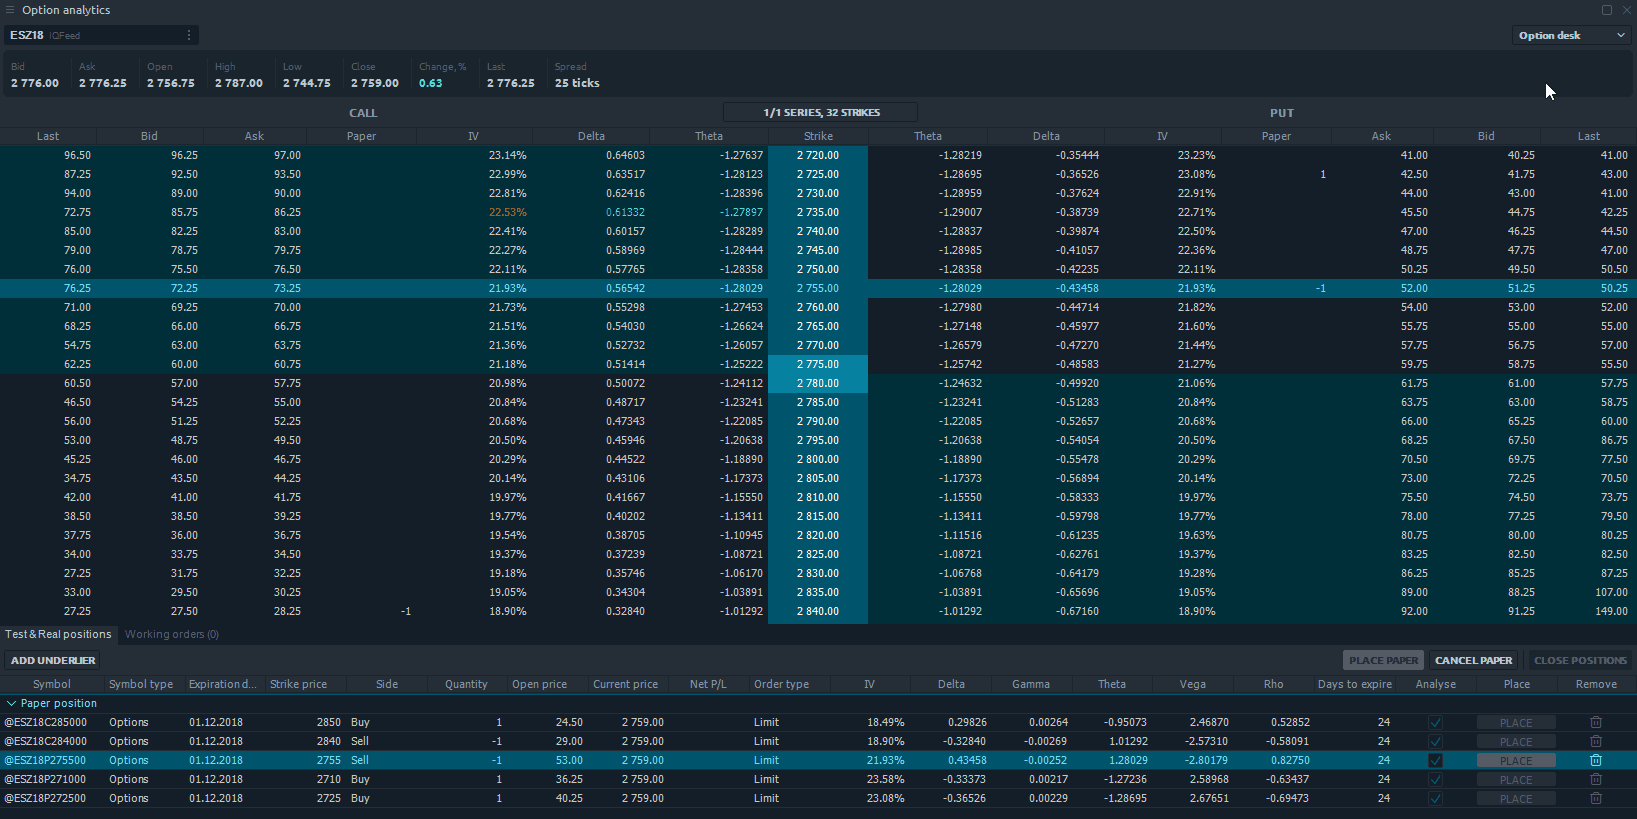Select the Test & Real positions tab
The width and height of the screenshot is (1637, 819).
(x=58, y=634)
